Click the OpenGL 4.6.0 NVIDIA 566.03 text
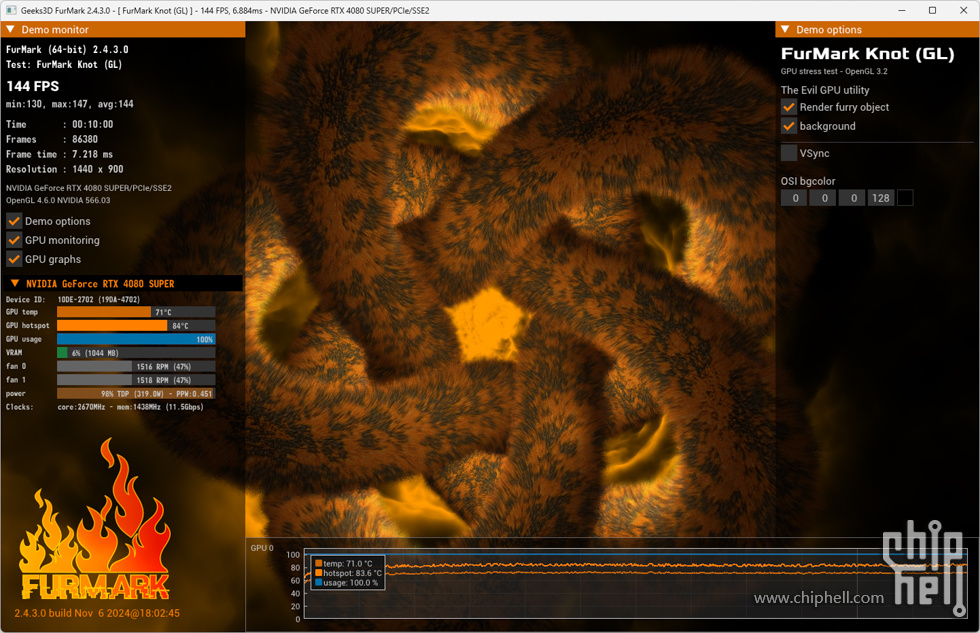Image resolution: width=980 pixels, height=633 pixels. point(58,201)
